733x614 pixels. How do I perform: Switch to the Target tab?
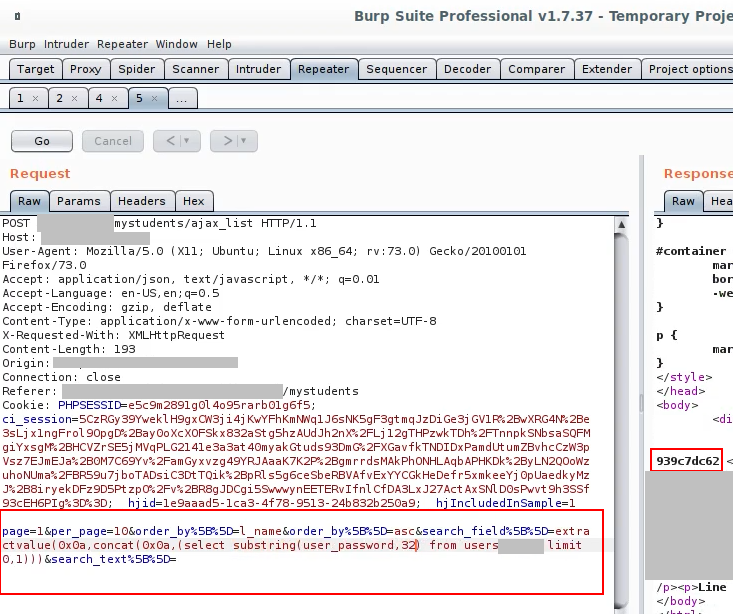point(36,69)
